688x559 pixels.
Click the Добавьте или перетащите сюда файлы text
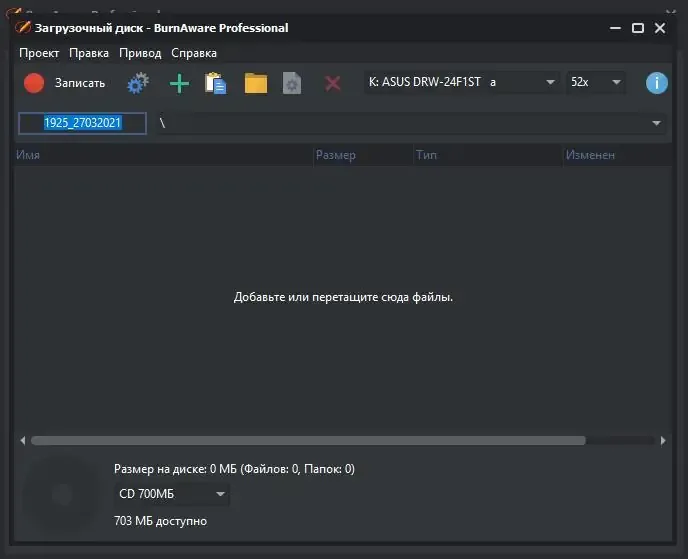[343, 297]
